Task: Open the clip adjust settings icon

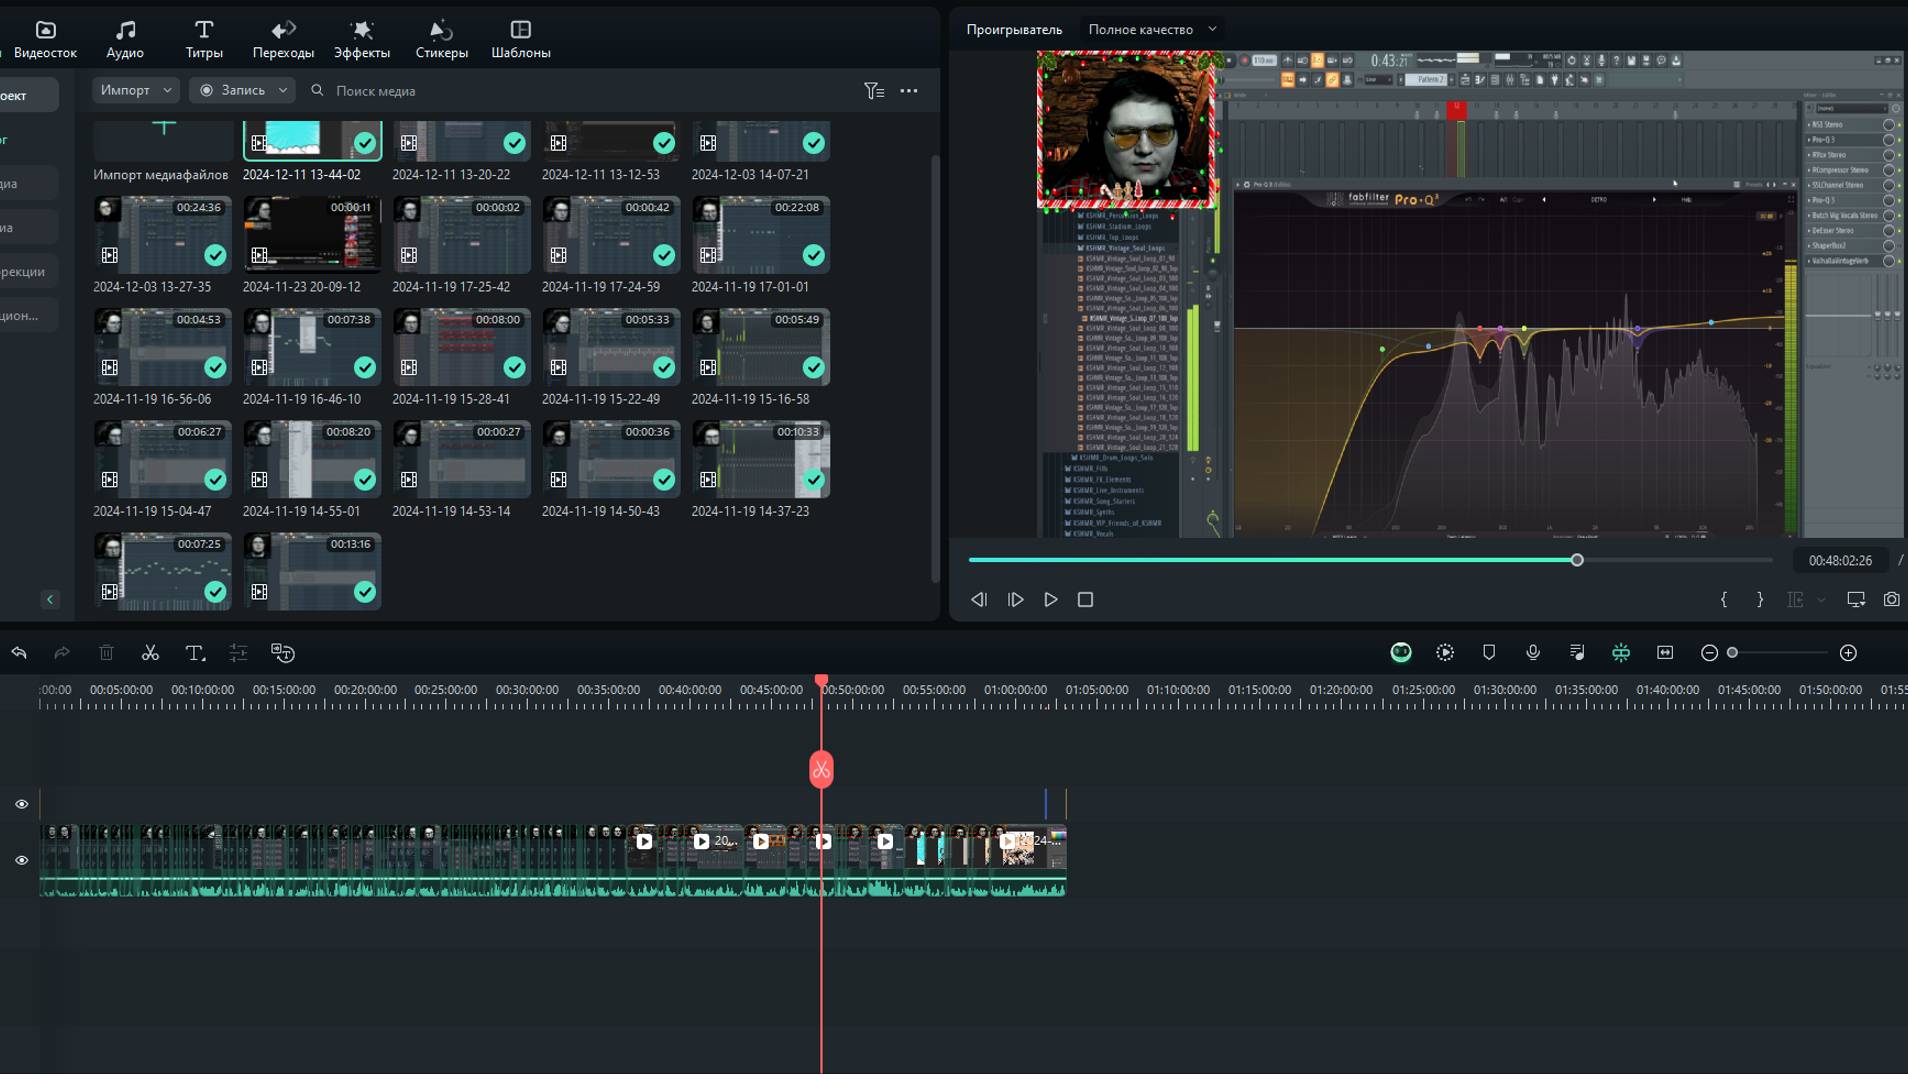Action: point(238,653)
